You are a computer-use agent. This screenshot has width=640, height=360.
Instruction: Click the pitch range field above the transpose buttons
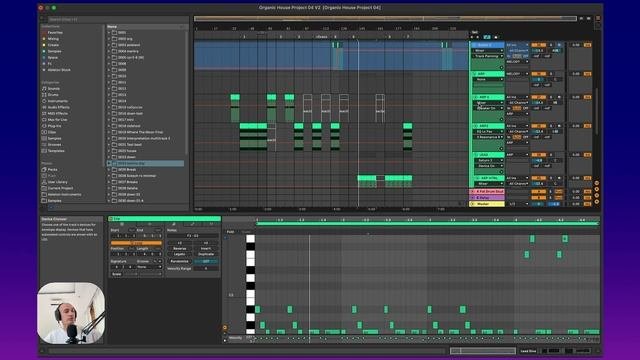click(193, 236)
